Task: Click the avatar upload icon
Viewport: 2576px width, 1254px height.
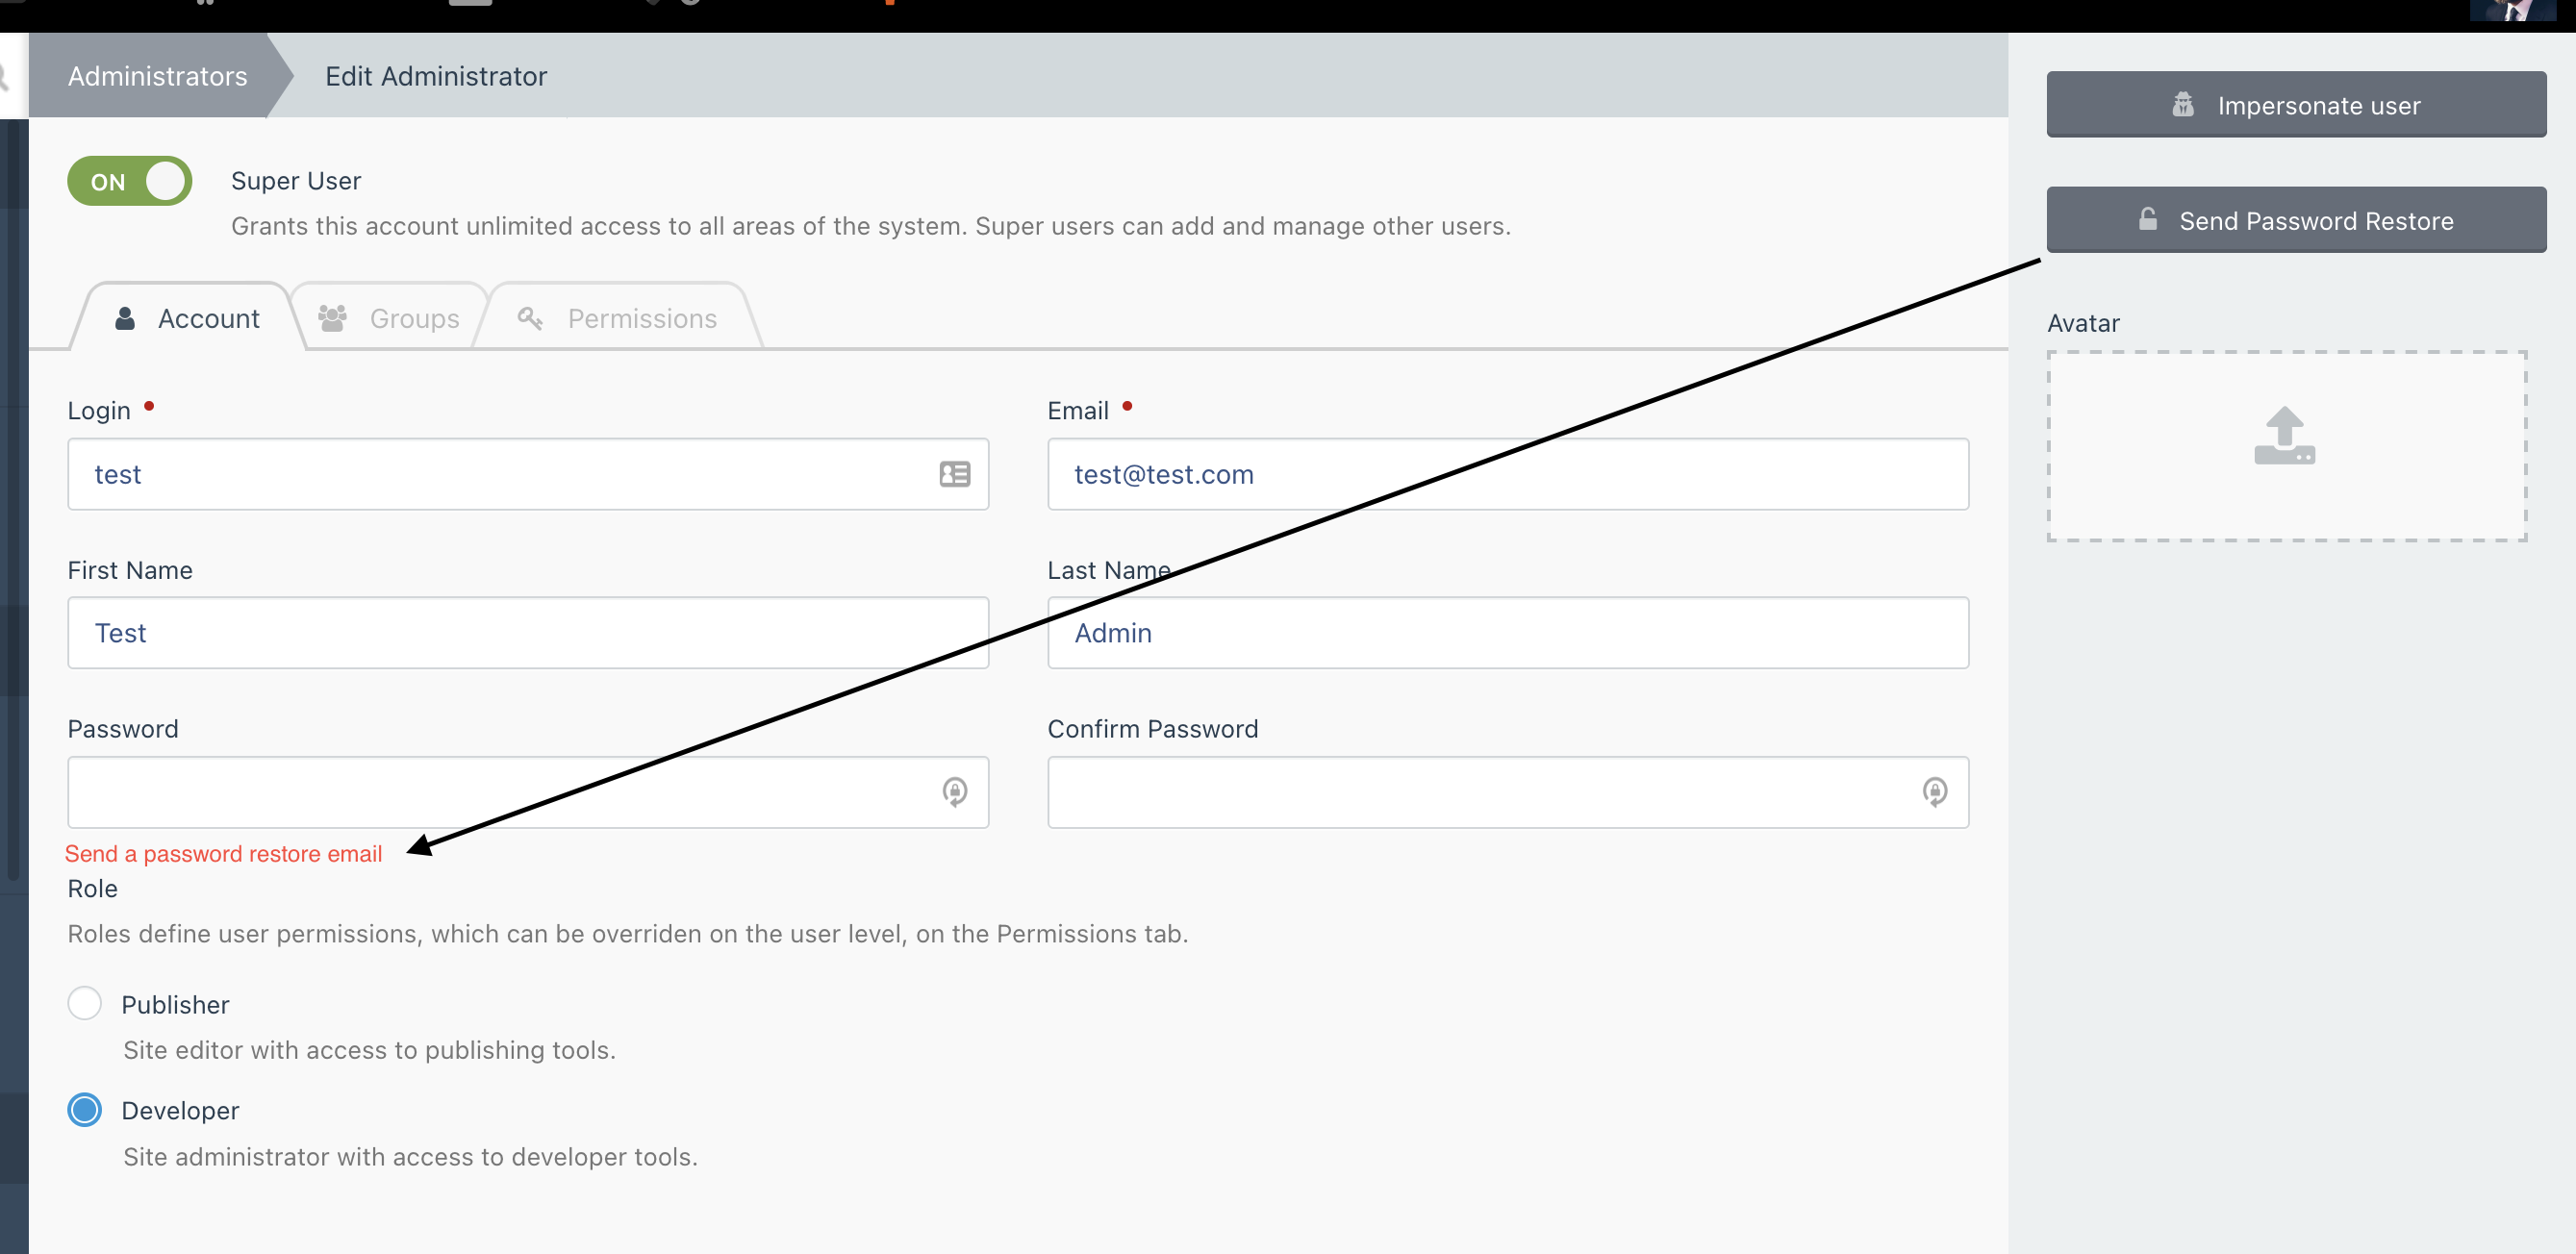Action: click(2284, 436)
